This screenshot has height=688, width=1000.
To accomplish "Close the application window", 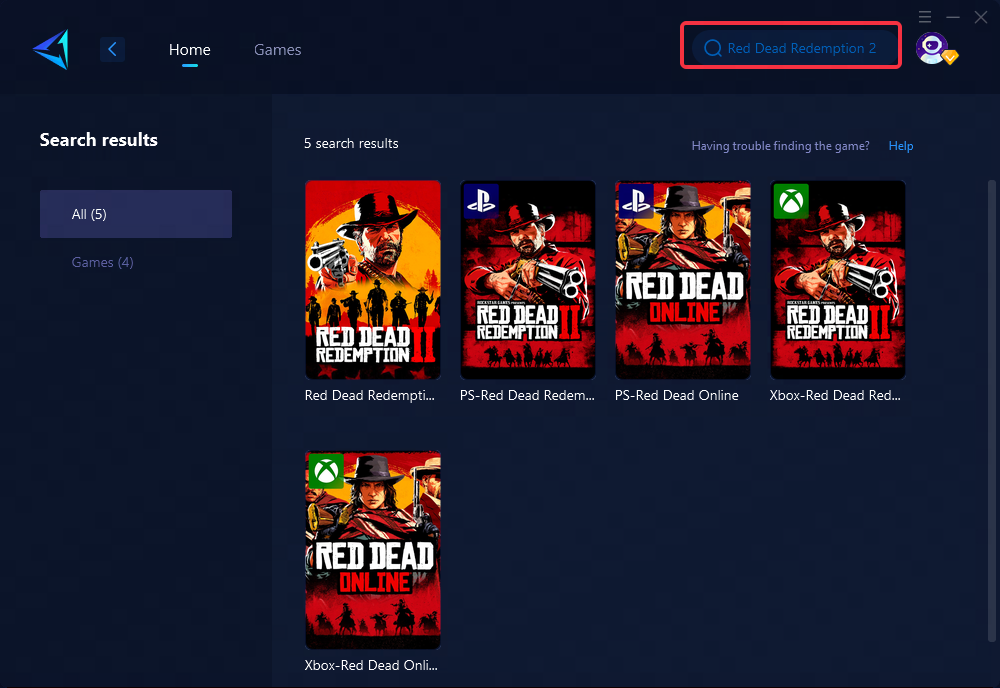I will pos(981,17).
